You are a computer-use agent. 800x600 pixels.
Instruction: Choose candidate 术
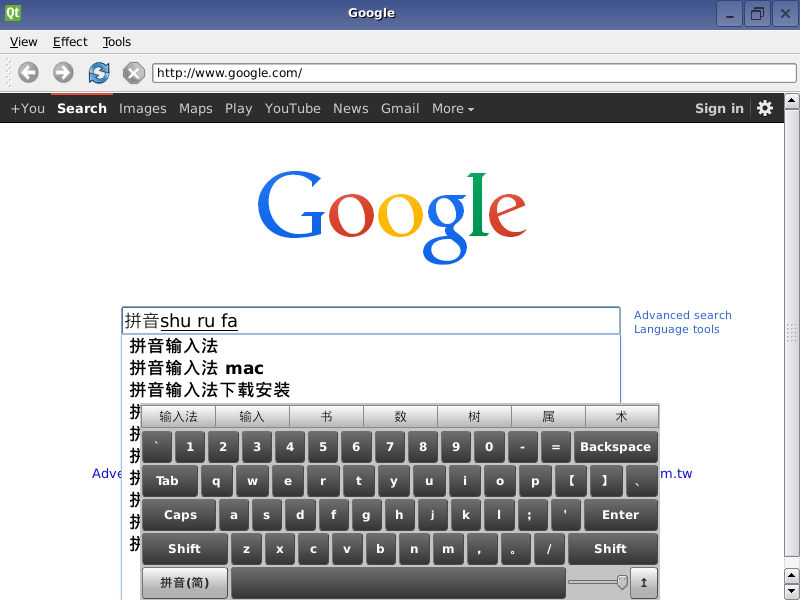(621, 416)
